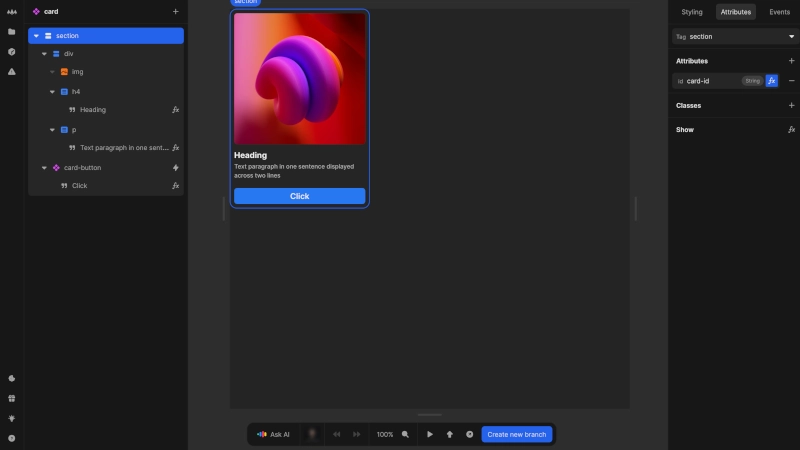Click fx formula icon on Text paragraph row
Screen dimensions: 800x450
(x=176, y=147)
